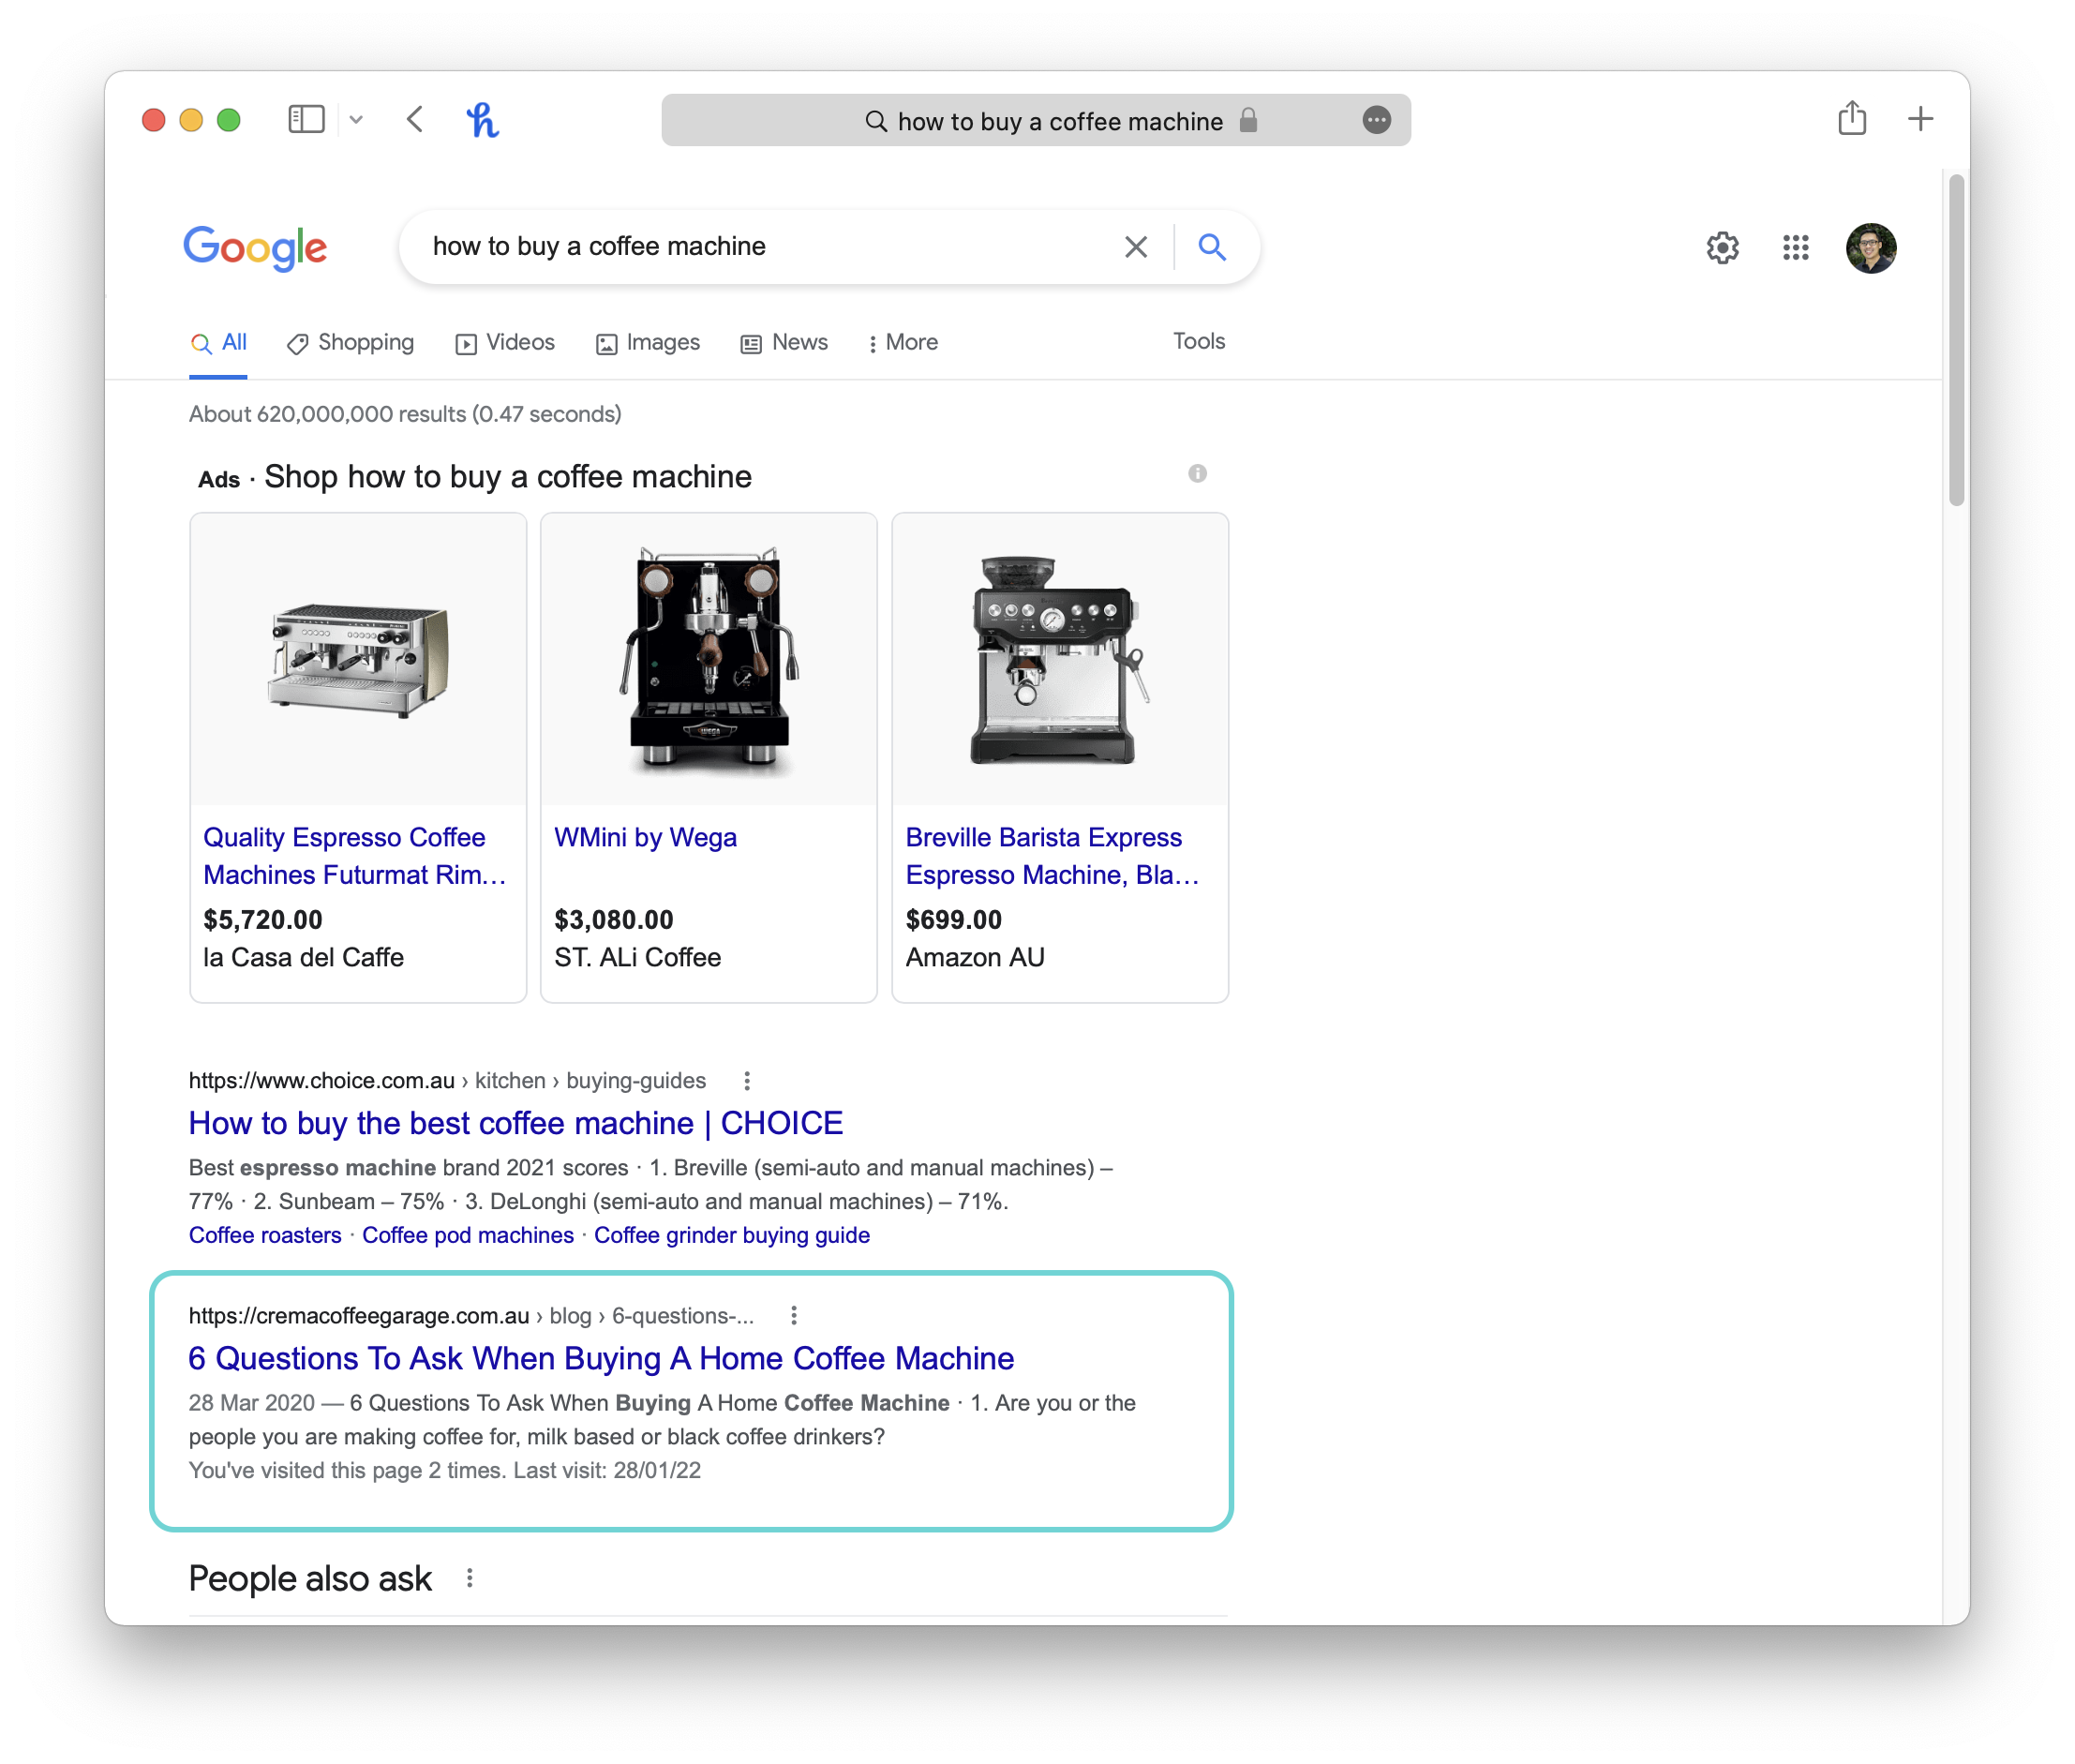The image size is (2075, 1764).
Task: Click the address bar search magnifier icon
Action: 875,121
